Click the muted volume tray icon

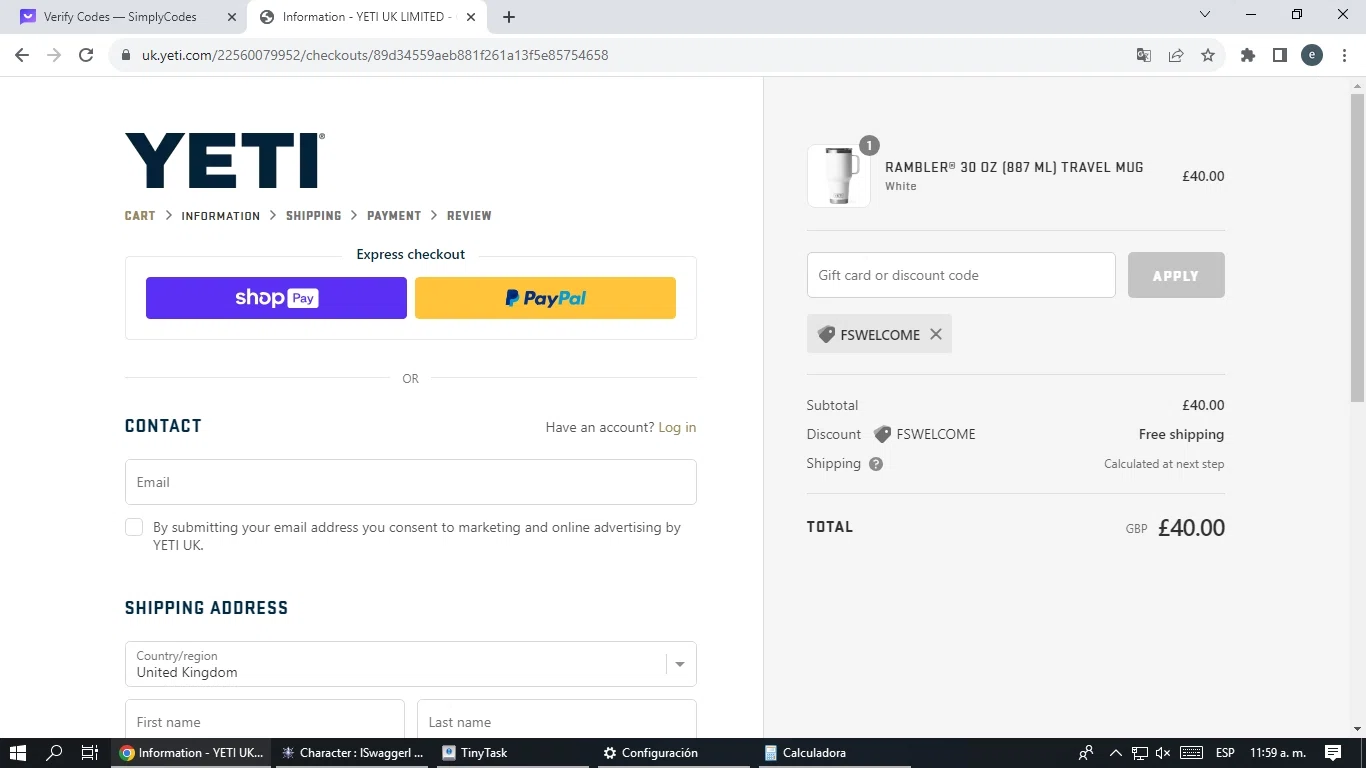point(1163,753)
